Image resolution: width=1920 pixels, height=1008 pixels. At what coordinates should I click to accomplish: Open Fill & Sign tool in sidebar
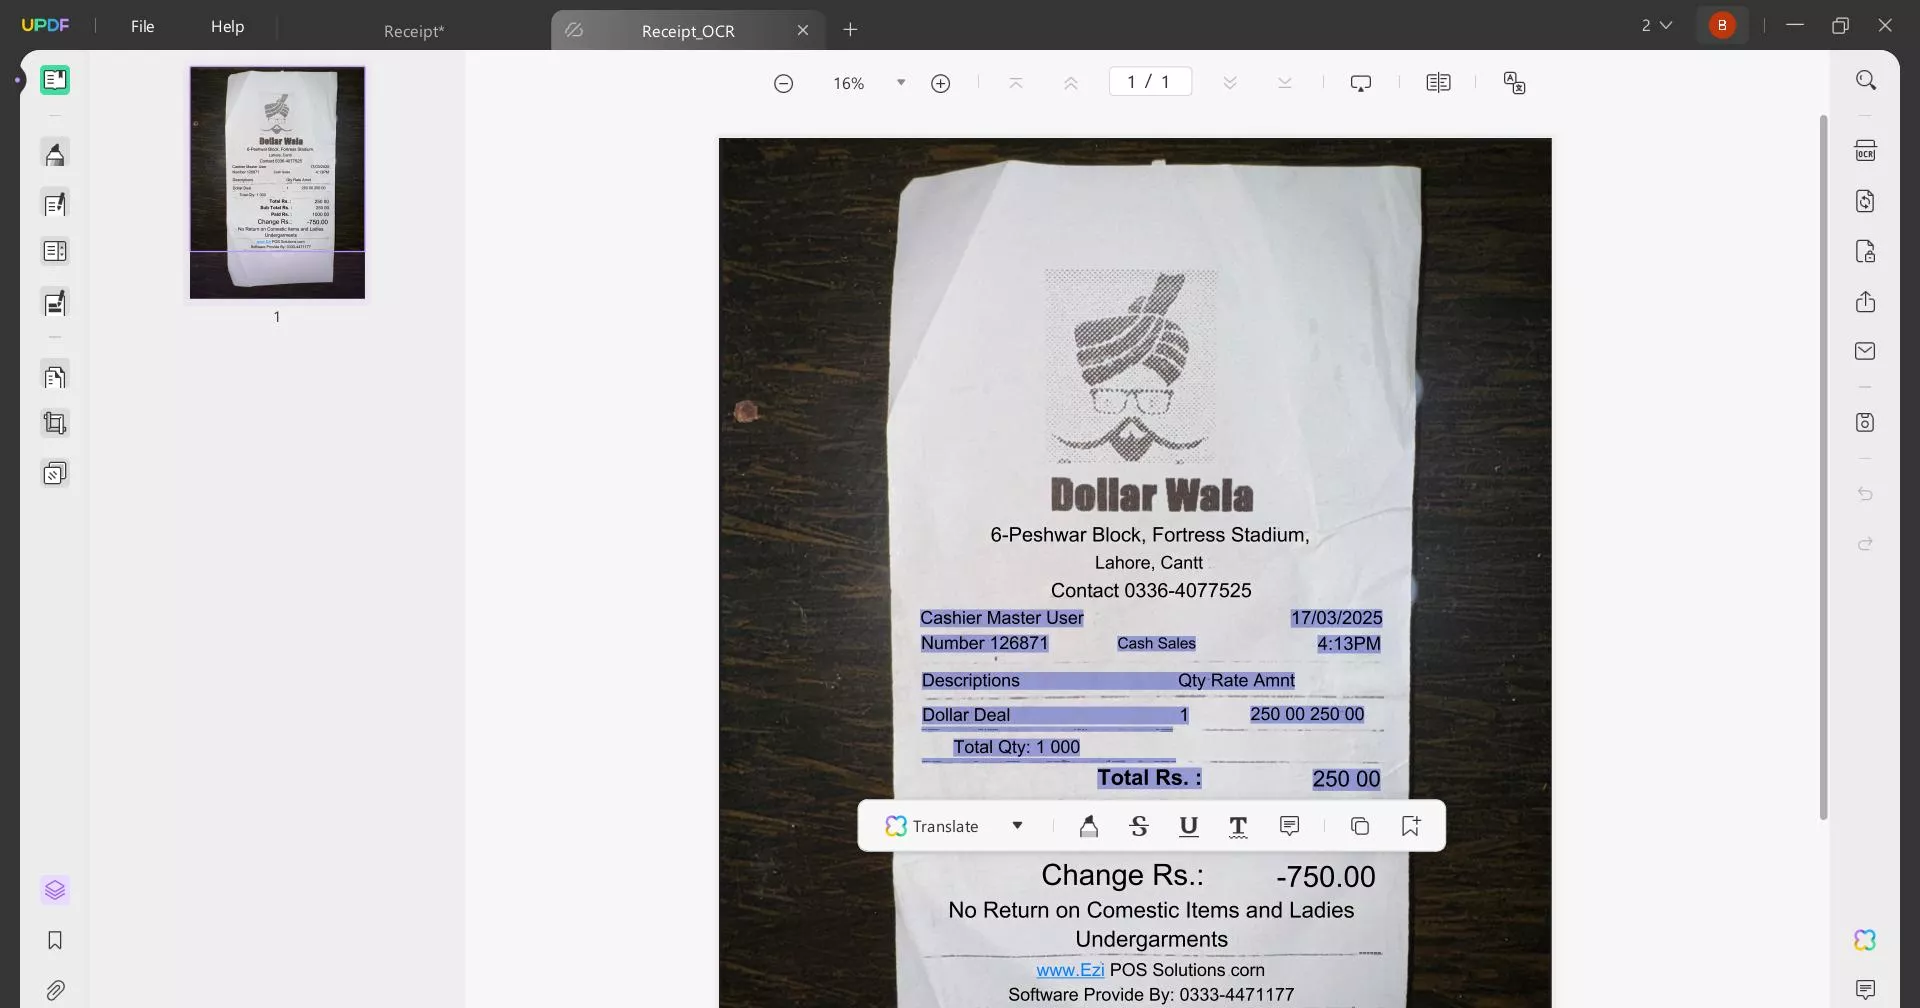[x=55, y=303]
